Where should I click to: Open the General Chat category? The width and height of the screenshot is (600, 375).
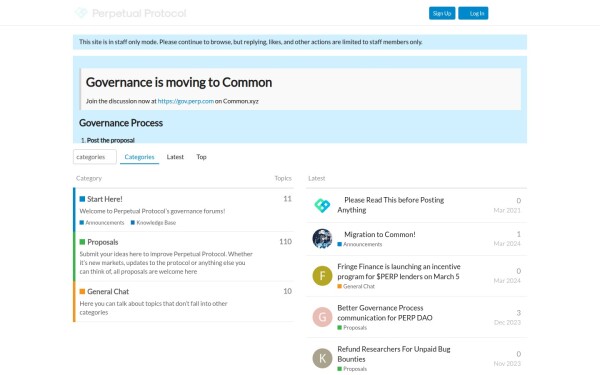pos(108,291)
